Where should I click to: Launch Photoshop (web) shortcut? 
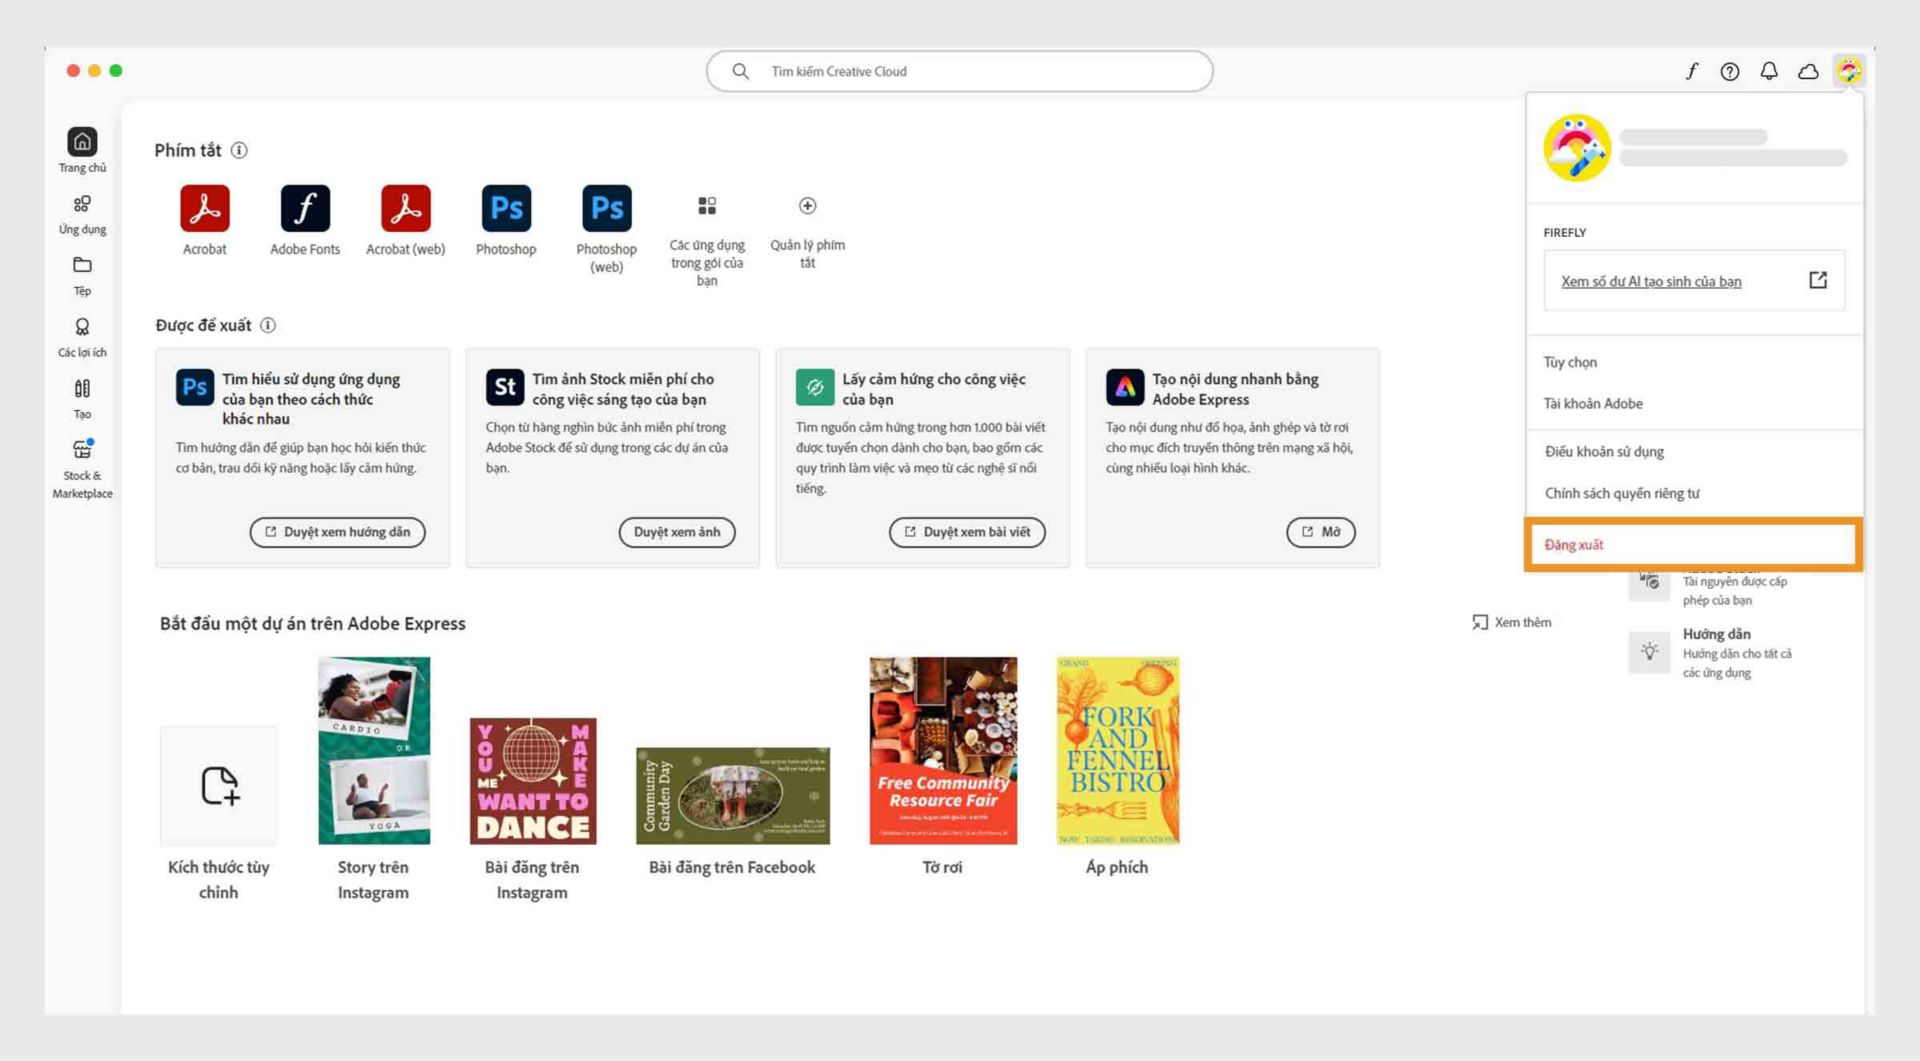(606, 210)
